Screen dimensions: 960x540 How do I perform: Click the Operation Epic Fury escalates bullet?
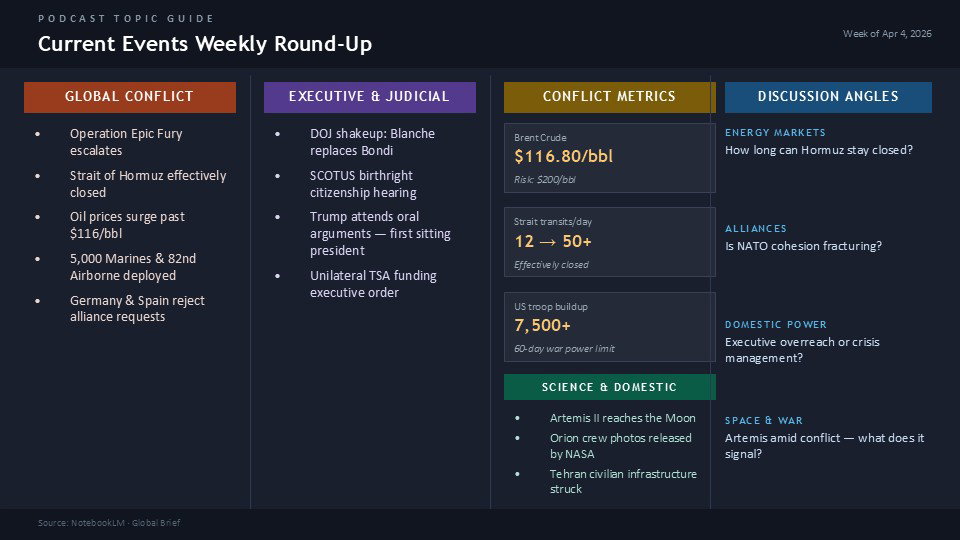coord(126,142)
